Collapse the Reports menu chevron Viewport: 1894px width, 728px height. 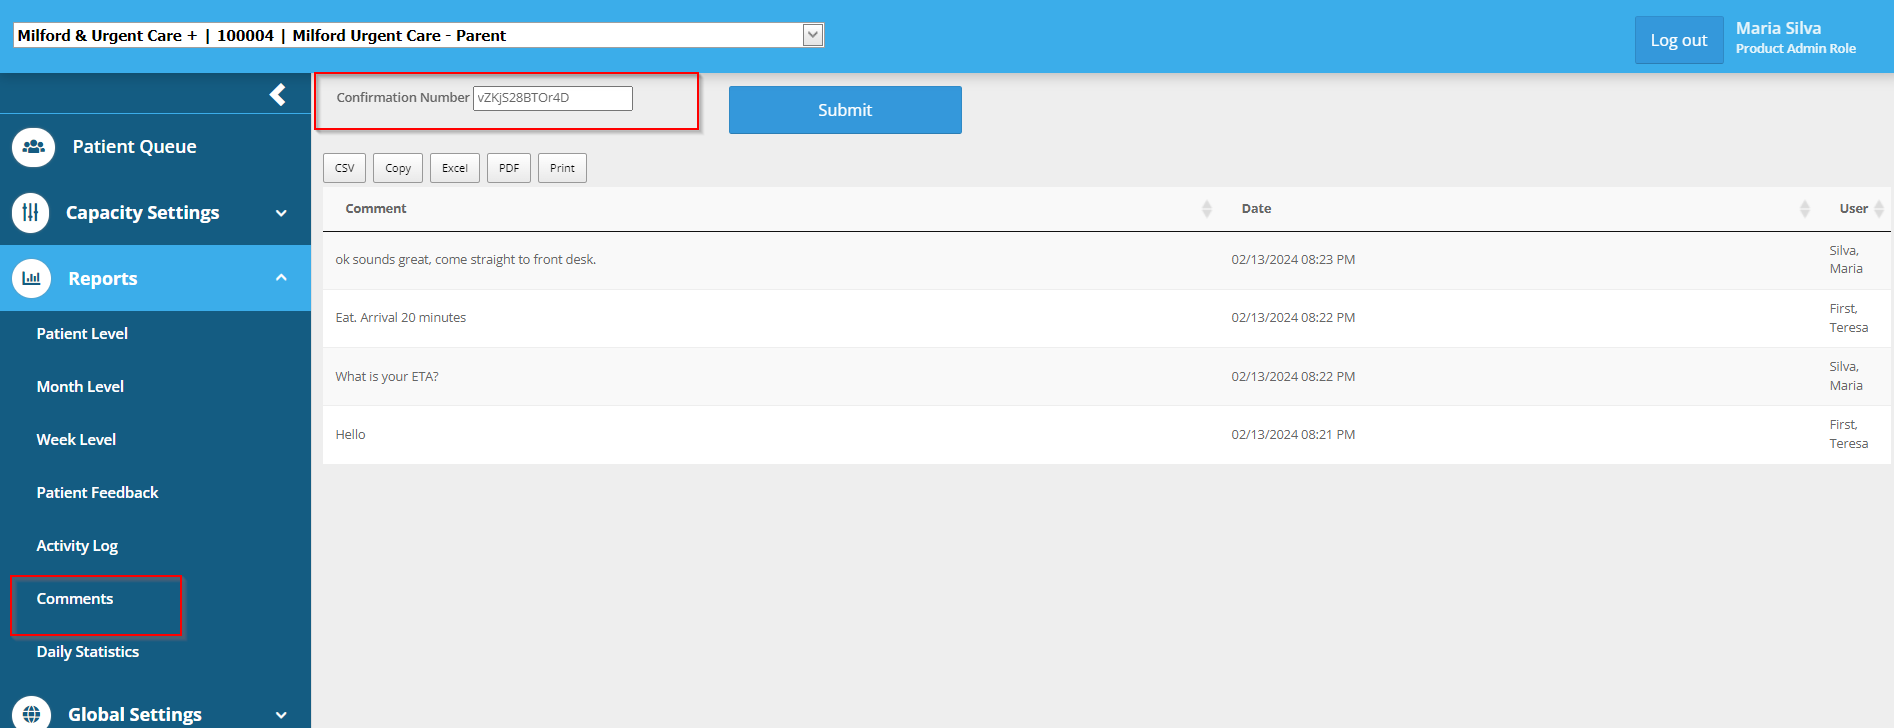[281, 278]
